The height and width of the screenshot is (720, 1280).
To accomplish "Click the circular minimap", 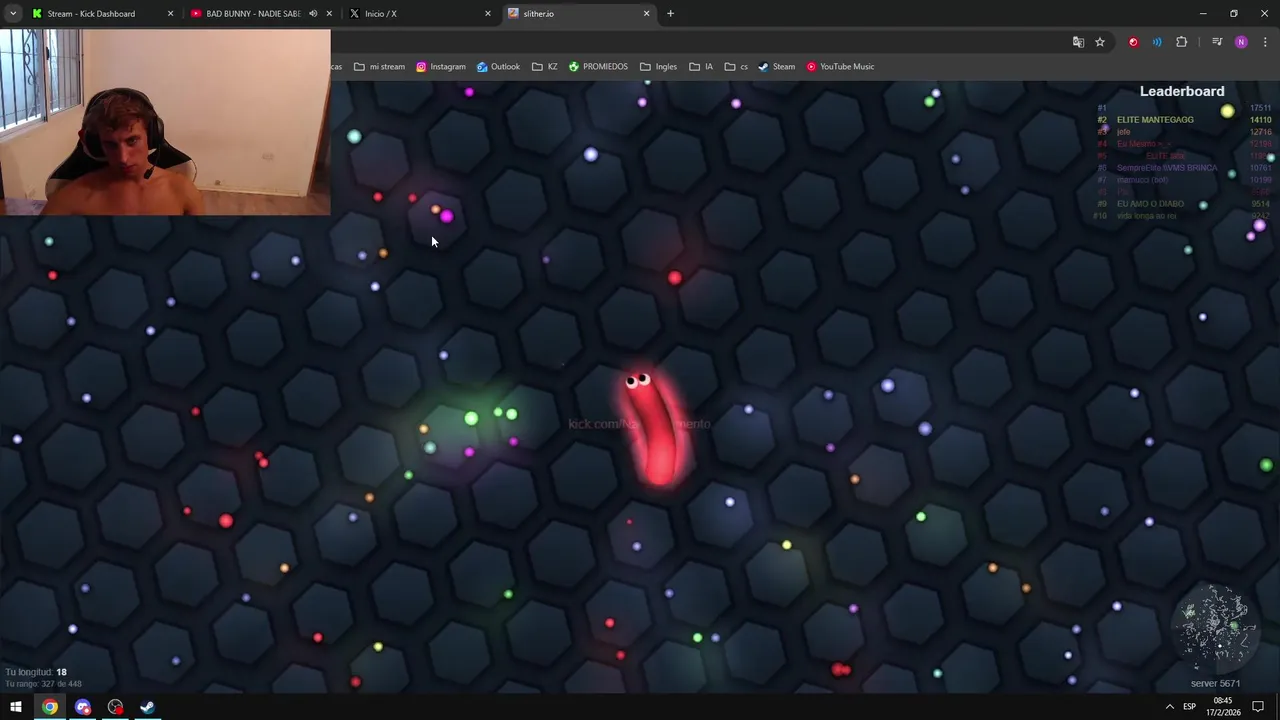I will pos(1216,628).
